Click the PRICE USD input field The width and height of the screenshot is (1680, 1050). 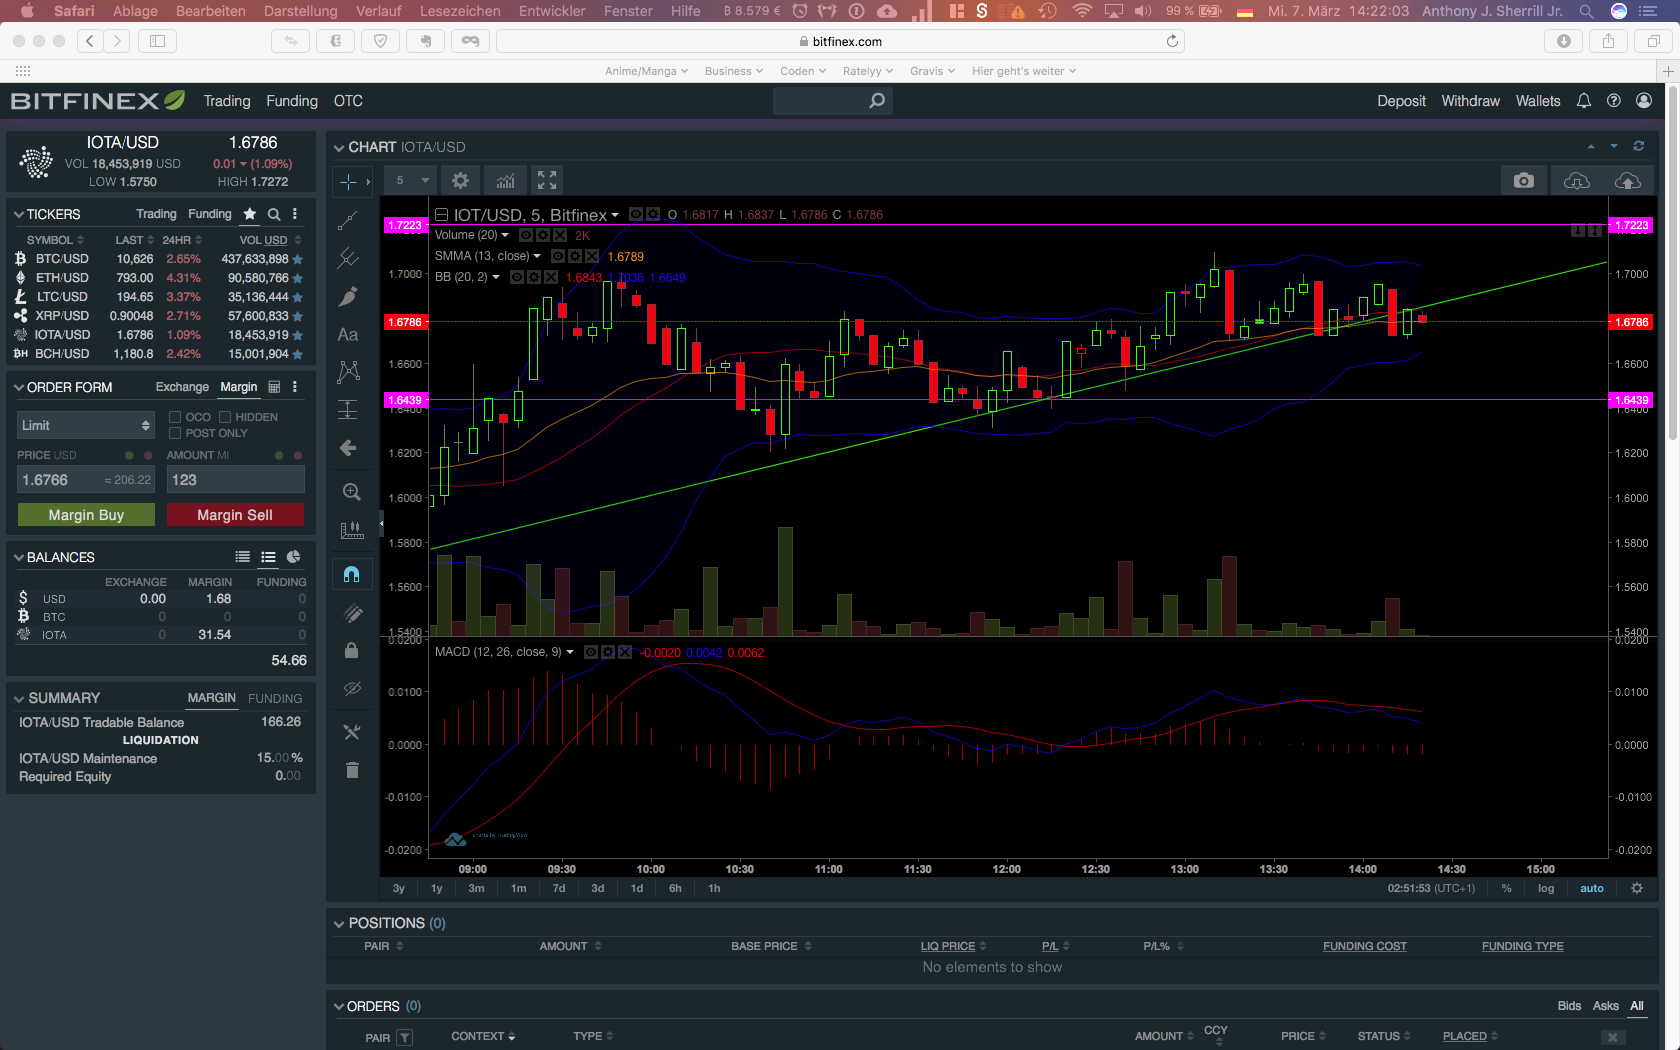(86, 480)
